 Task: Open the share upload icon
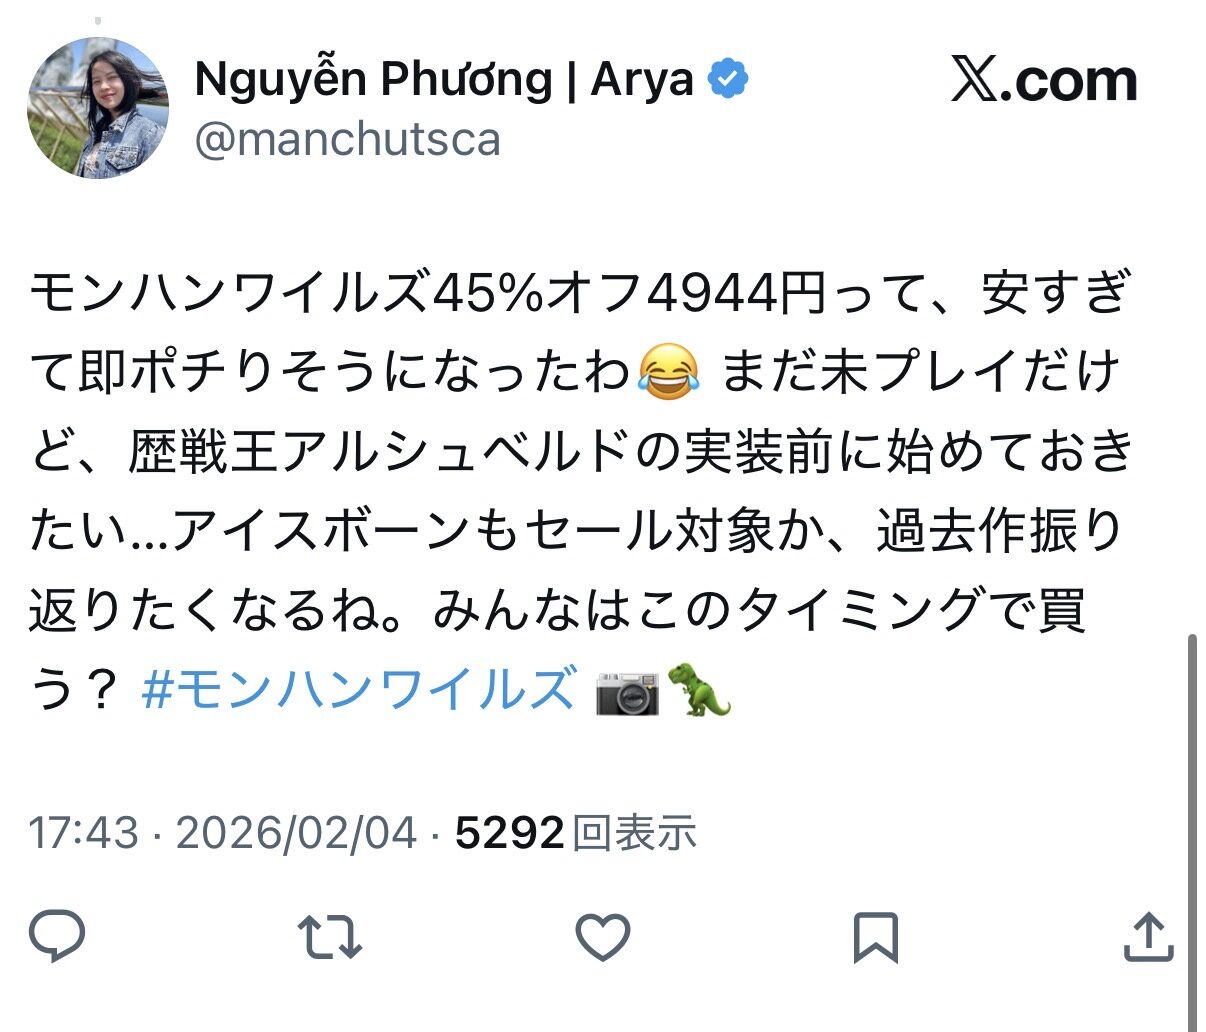(1148, 937)
